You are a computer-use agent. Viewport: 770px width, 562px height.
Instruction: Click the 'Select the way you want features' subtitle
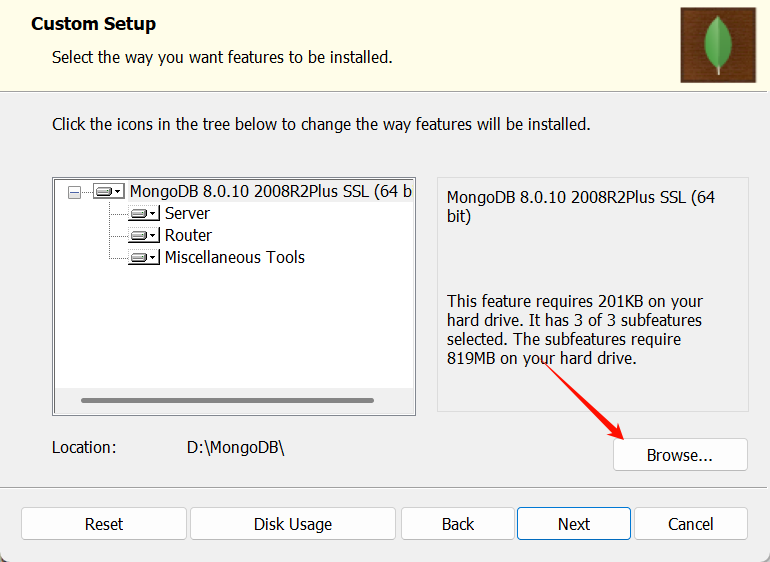tap(222, 57)
